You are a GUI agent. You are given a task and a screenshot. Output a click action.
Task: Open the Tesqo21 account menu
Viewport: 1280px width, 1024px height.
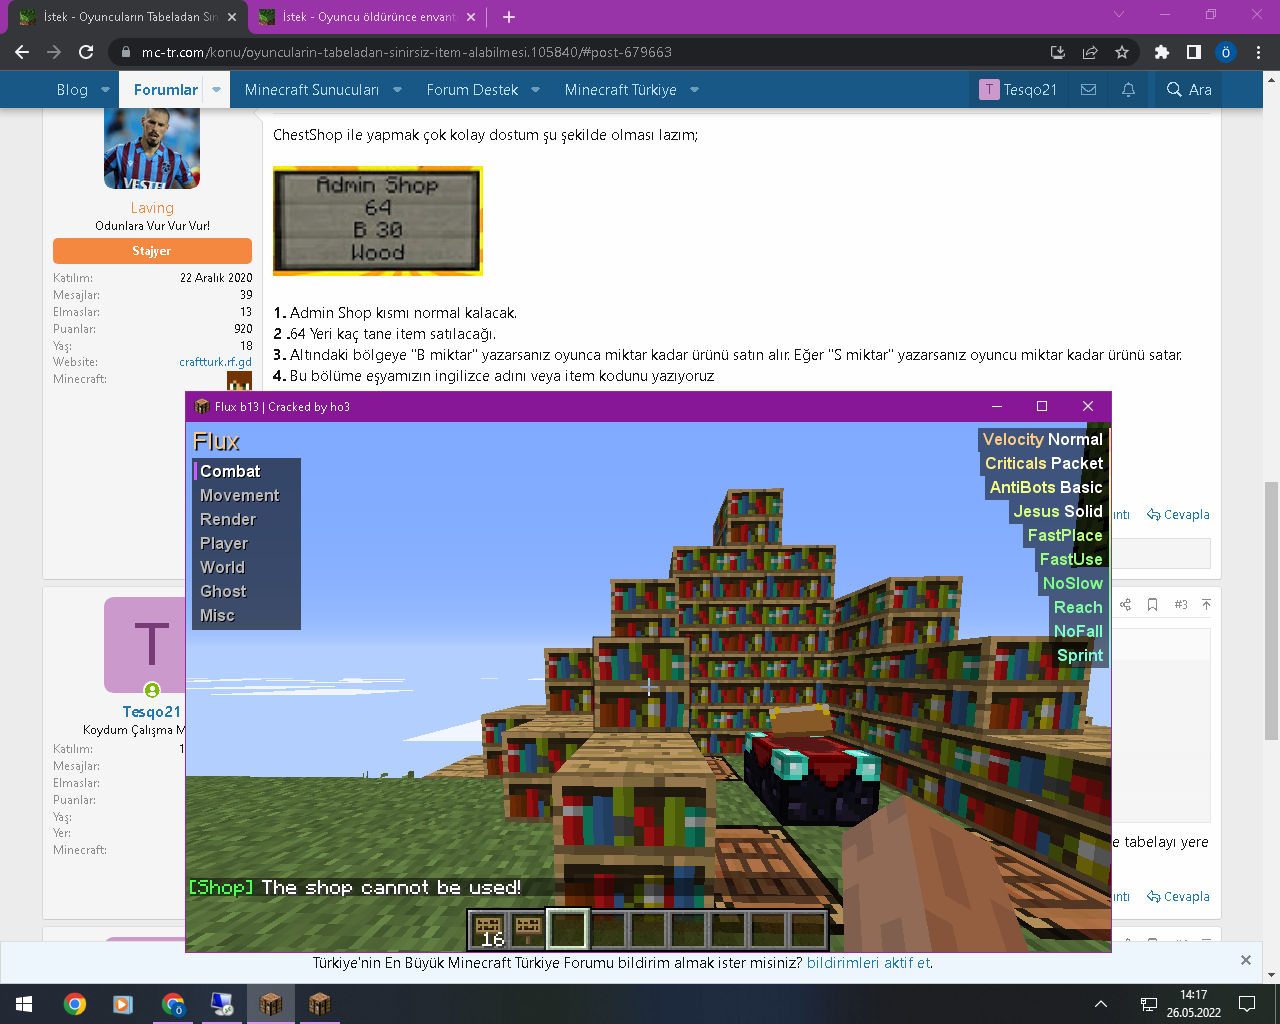[x=1018, y=89]
